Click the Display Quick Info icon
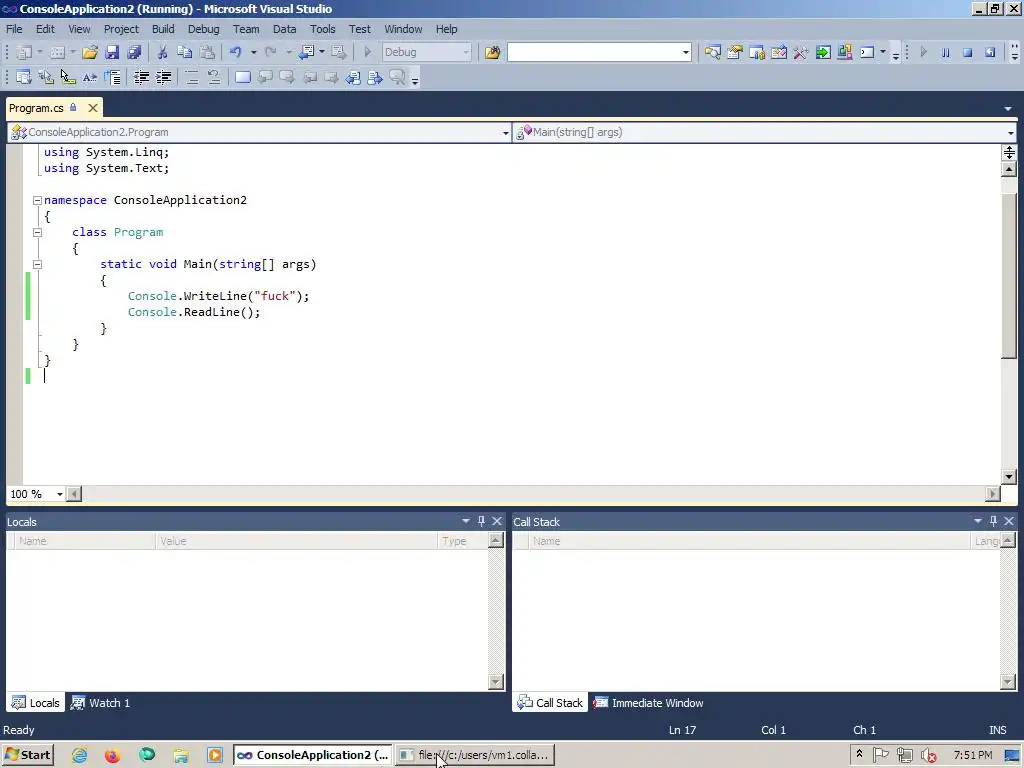The width and height of the screenshot is (1024, 768). tap(67, 77)
